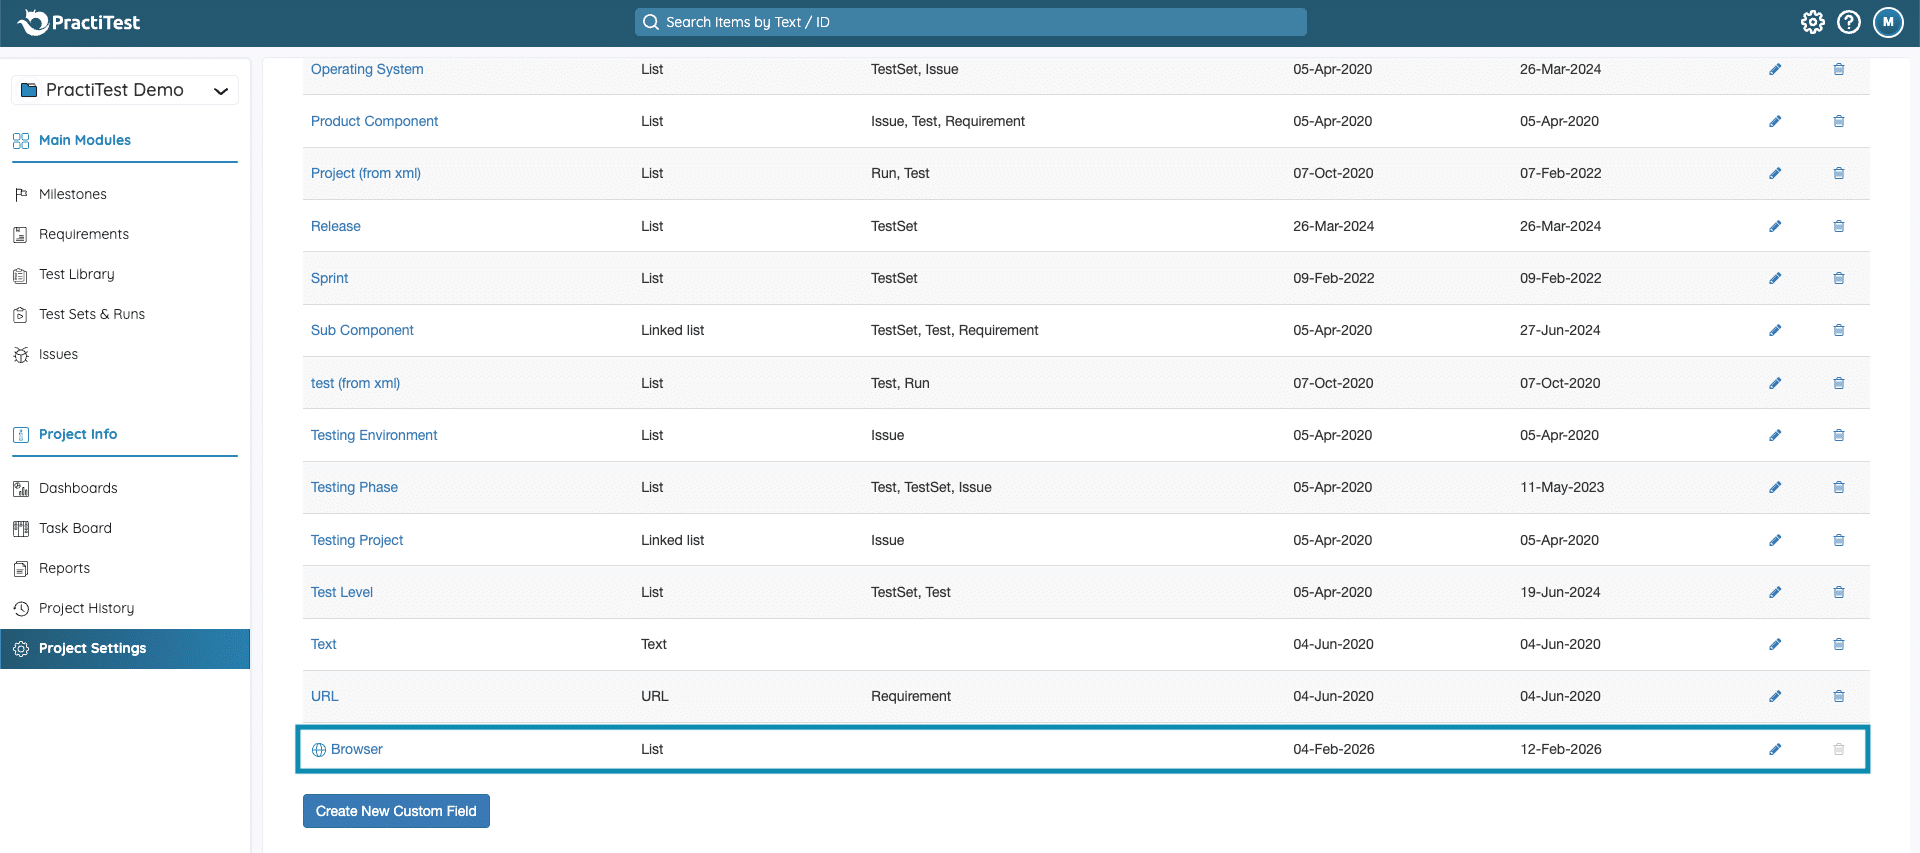The image size is (1920, 853).
Task: View Project History
Action: pyautogui.click(x=86, y=608)
